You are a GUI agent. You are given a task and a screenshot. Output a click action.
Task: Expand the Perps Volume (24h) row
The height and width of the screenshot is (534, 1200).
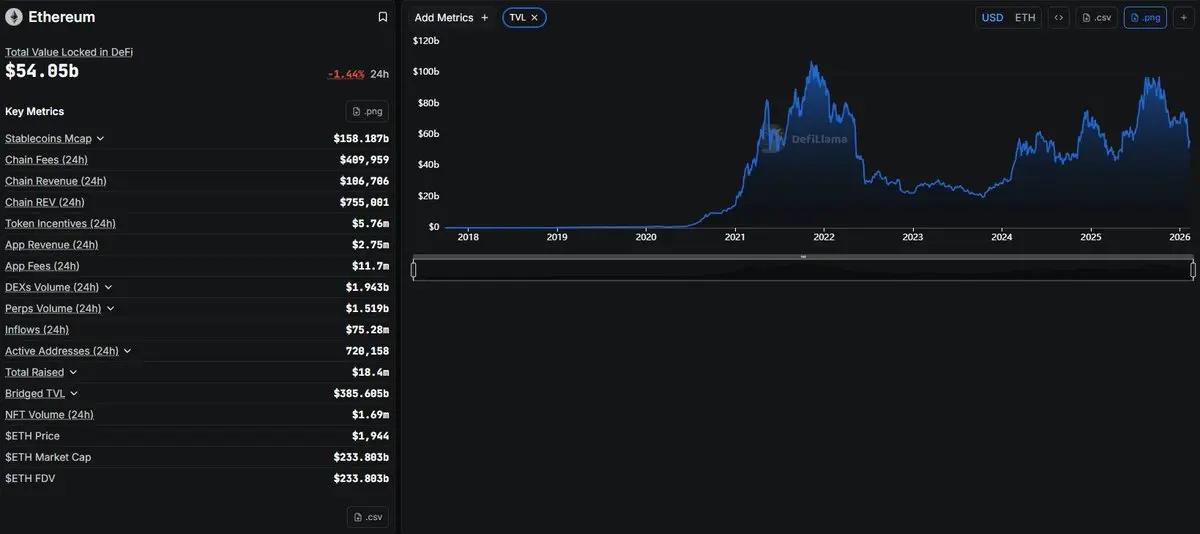click(x=110, y=309)
